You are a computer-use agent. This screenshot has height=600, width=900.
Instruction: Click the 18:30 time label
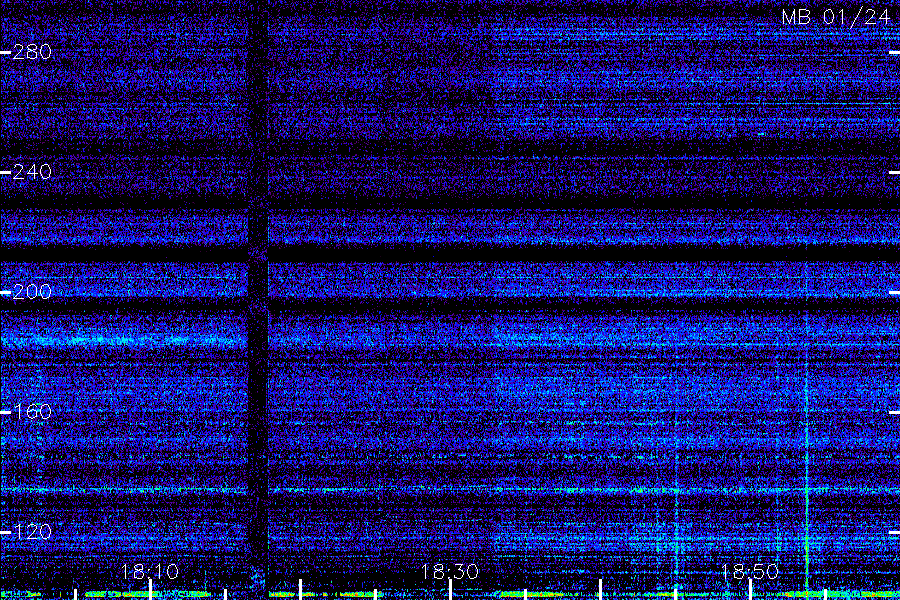point(450,571)
